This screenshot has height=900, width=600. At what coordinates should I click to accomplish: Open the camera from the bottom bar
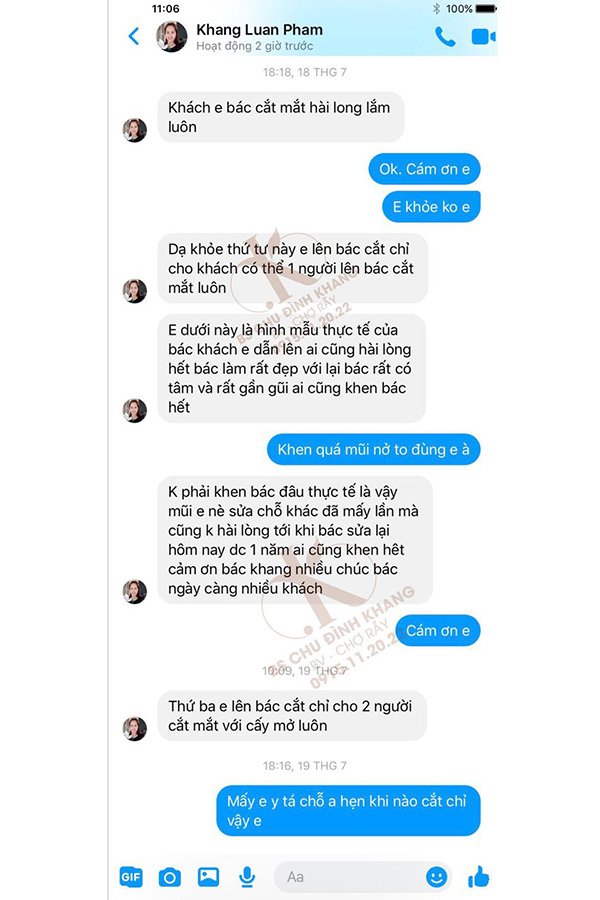pyautogui.click(x=169, y=876)
